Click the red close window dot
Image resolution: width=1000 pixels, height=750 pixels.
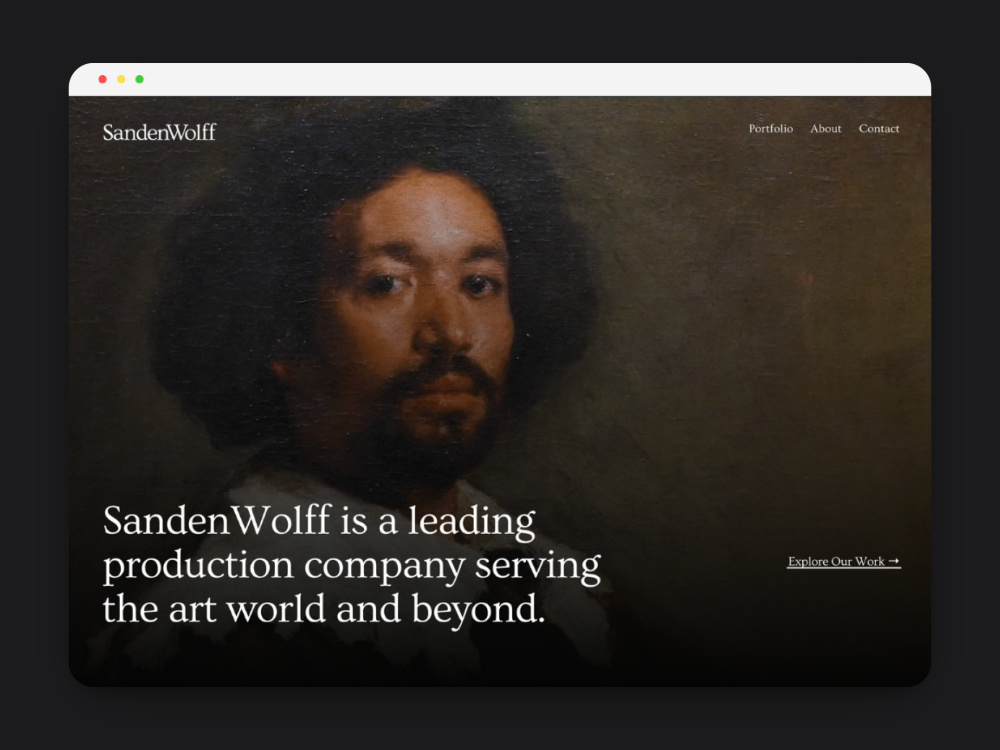[103, 79]
